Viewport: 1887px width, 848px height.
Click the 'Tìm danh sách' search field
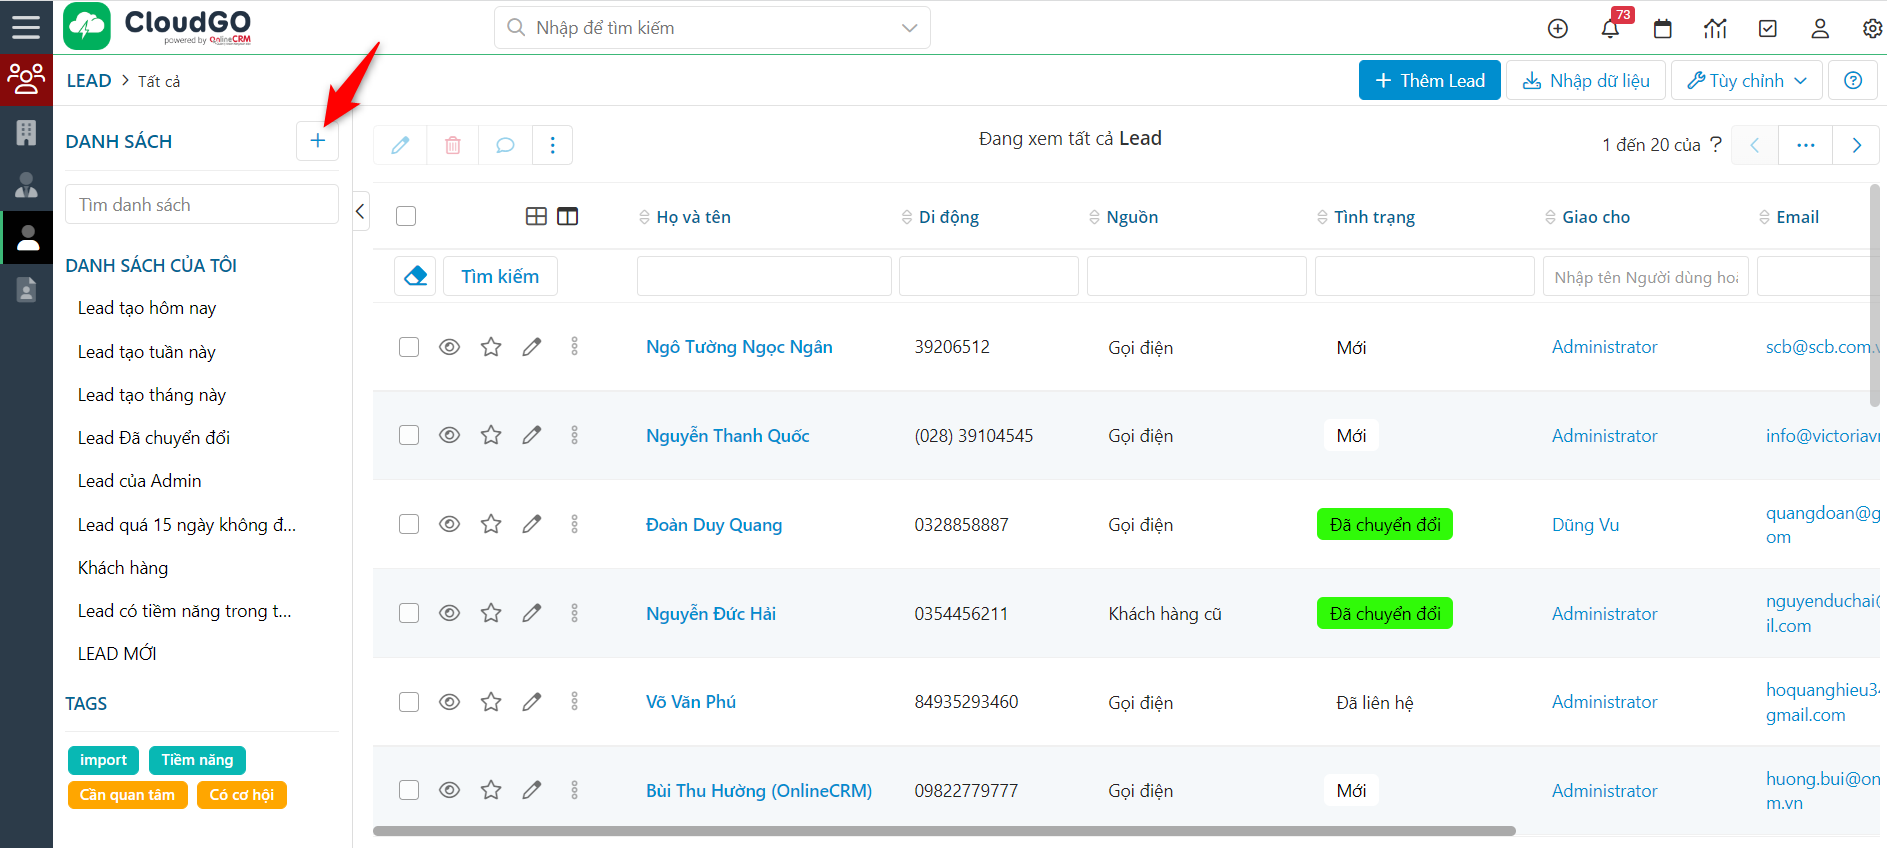click(202, 204)
